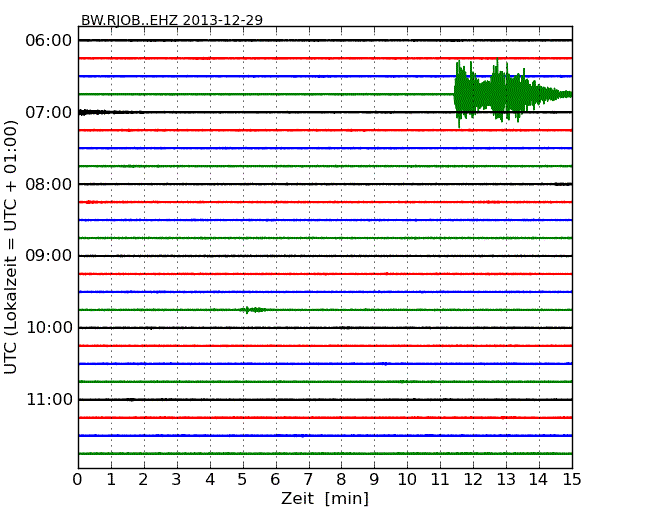Select the 07:00 y-axis tick label
The height and width of the screenshot is (520, 650).
(x=49, y=112)
